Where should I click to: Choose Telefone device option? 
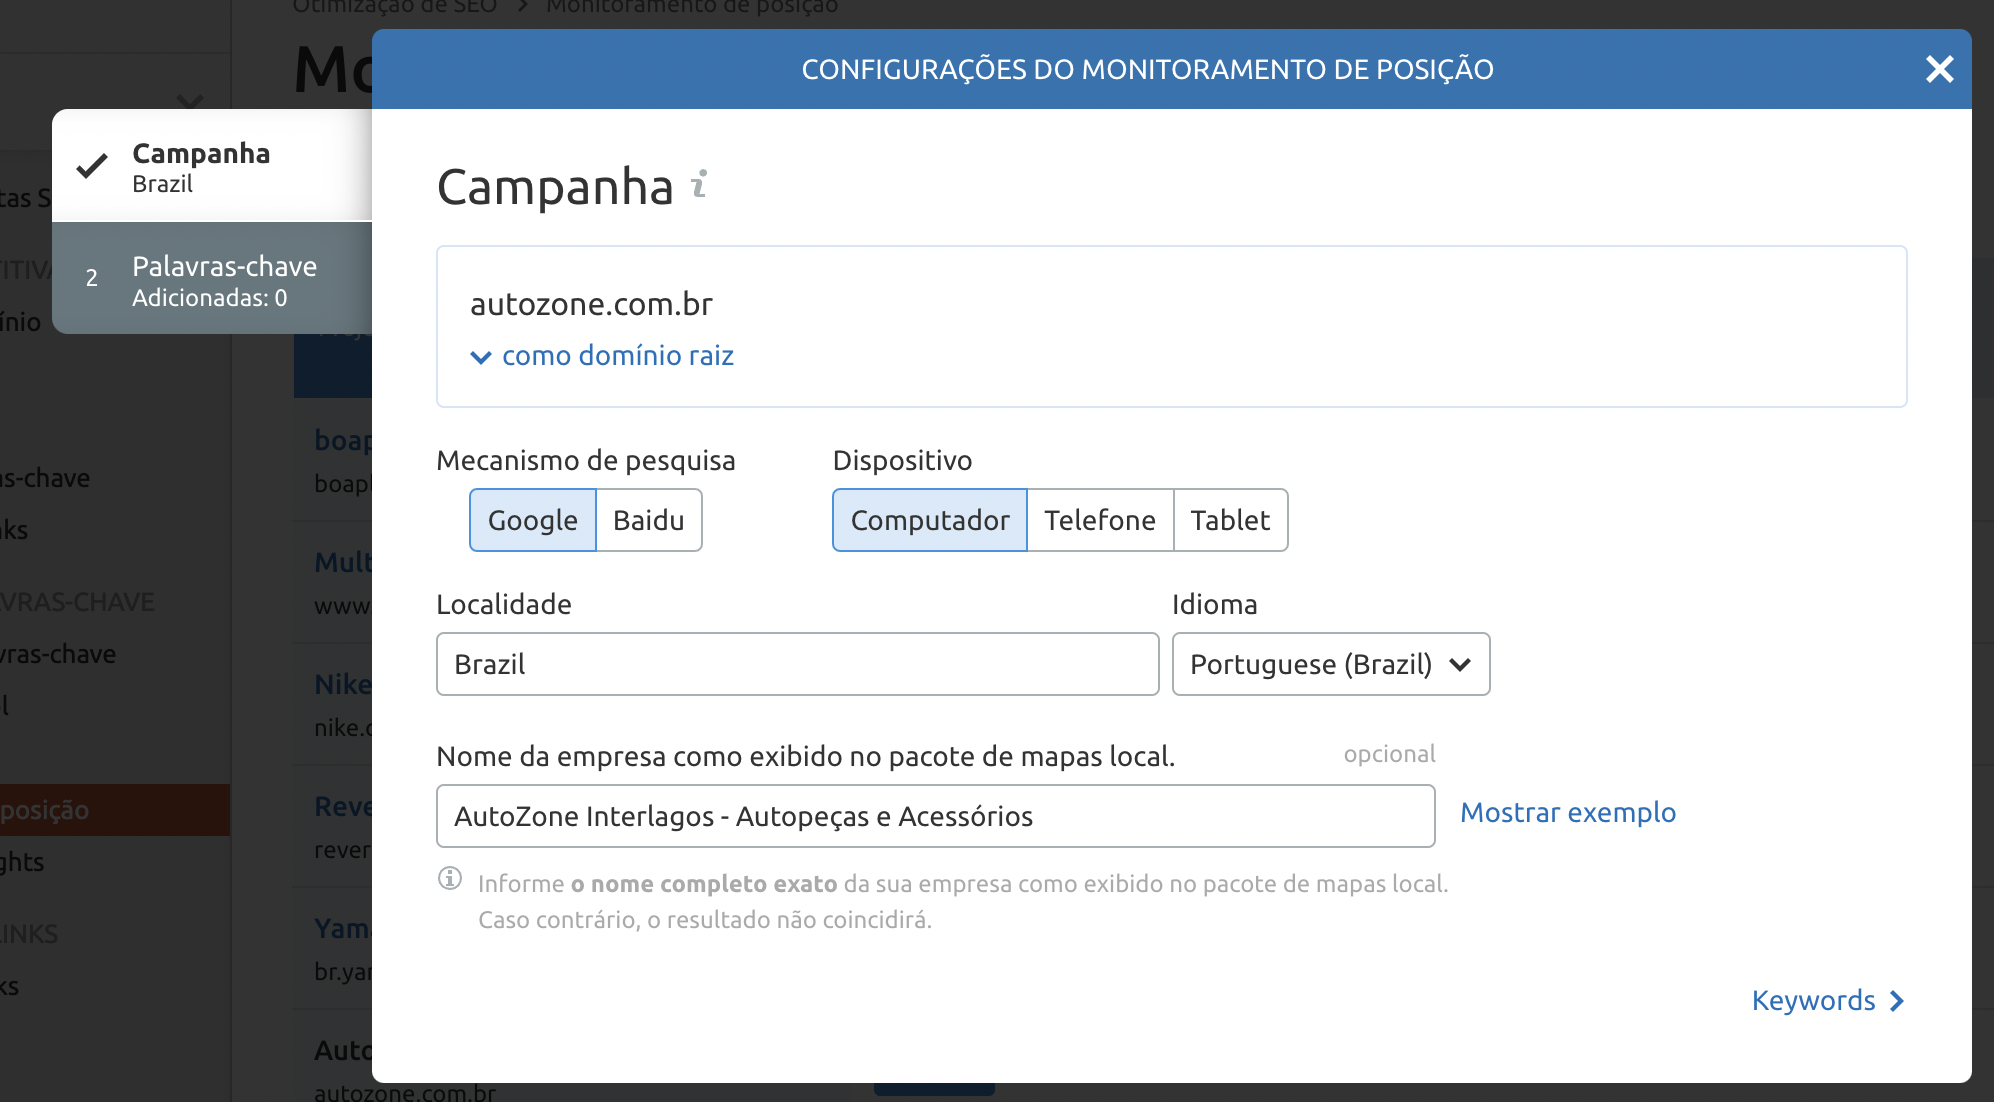pos(1100,520)
